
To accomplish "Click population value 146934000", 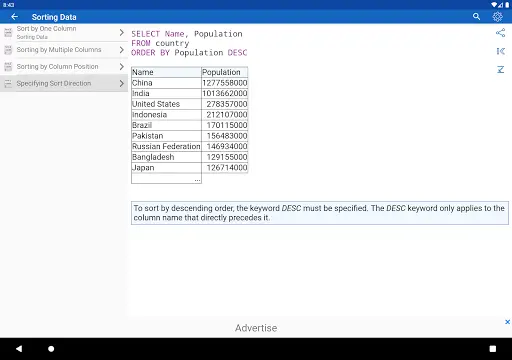I will click(x=224, y=146).
